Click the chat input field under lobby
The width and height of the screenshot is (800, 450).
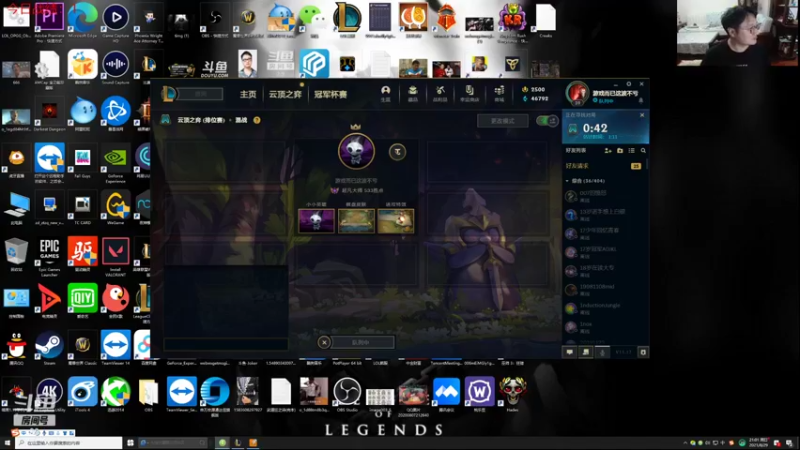tap(226, 344)
